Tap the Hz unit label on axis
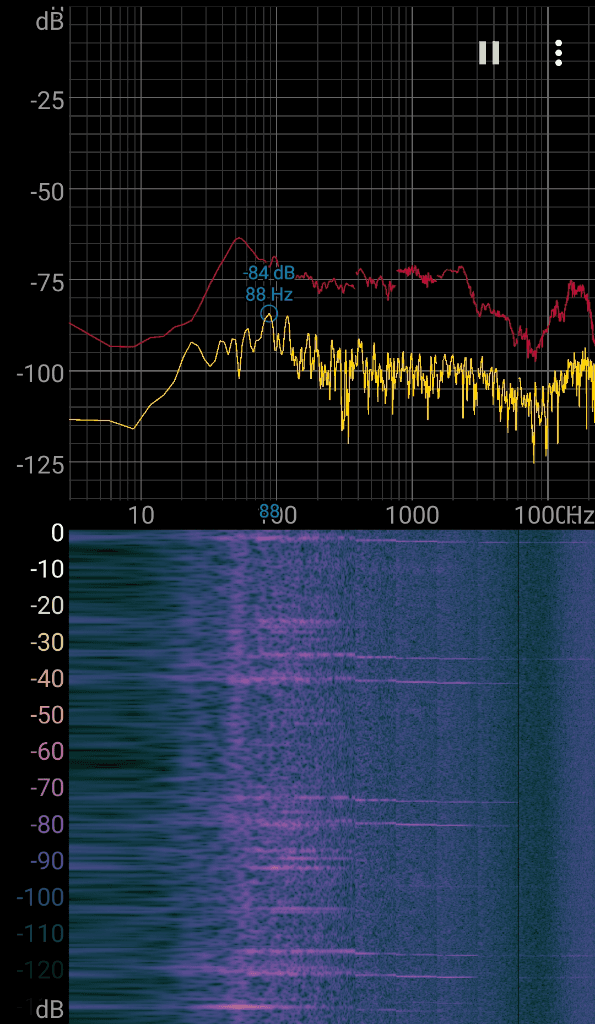The width and height of the screenshot is (595, 1024). [580, 515]
